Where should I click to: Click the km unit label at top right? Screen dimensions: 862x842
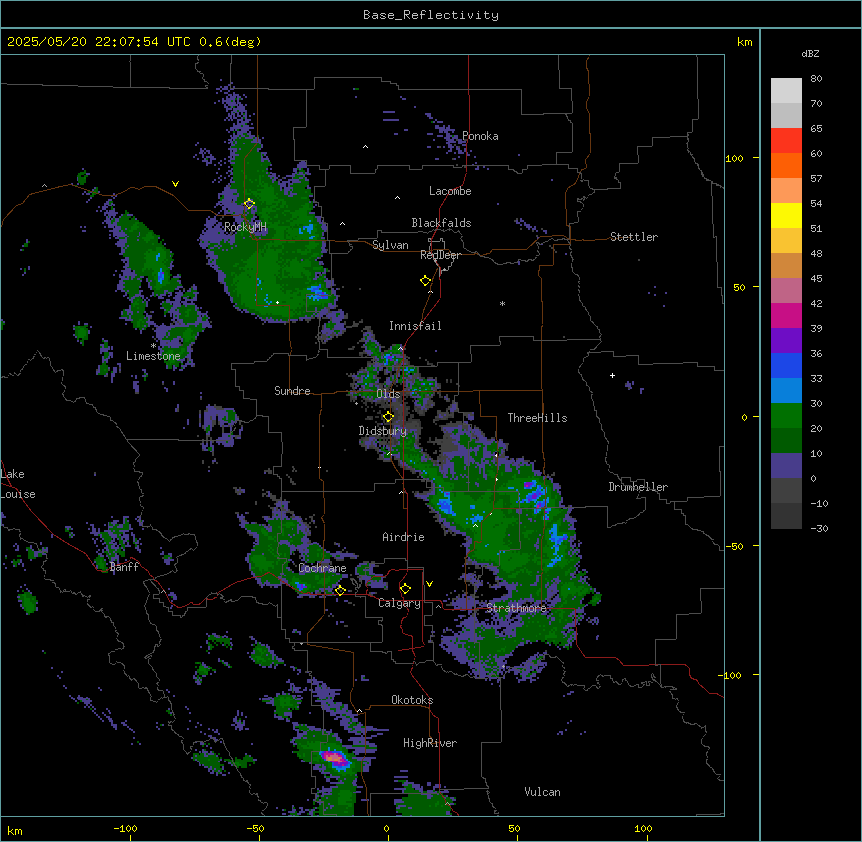point(744,42)
